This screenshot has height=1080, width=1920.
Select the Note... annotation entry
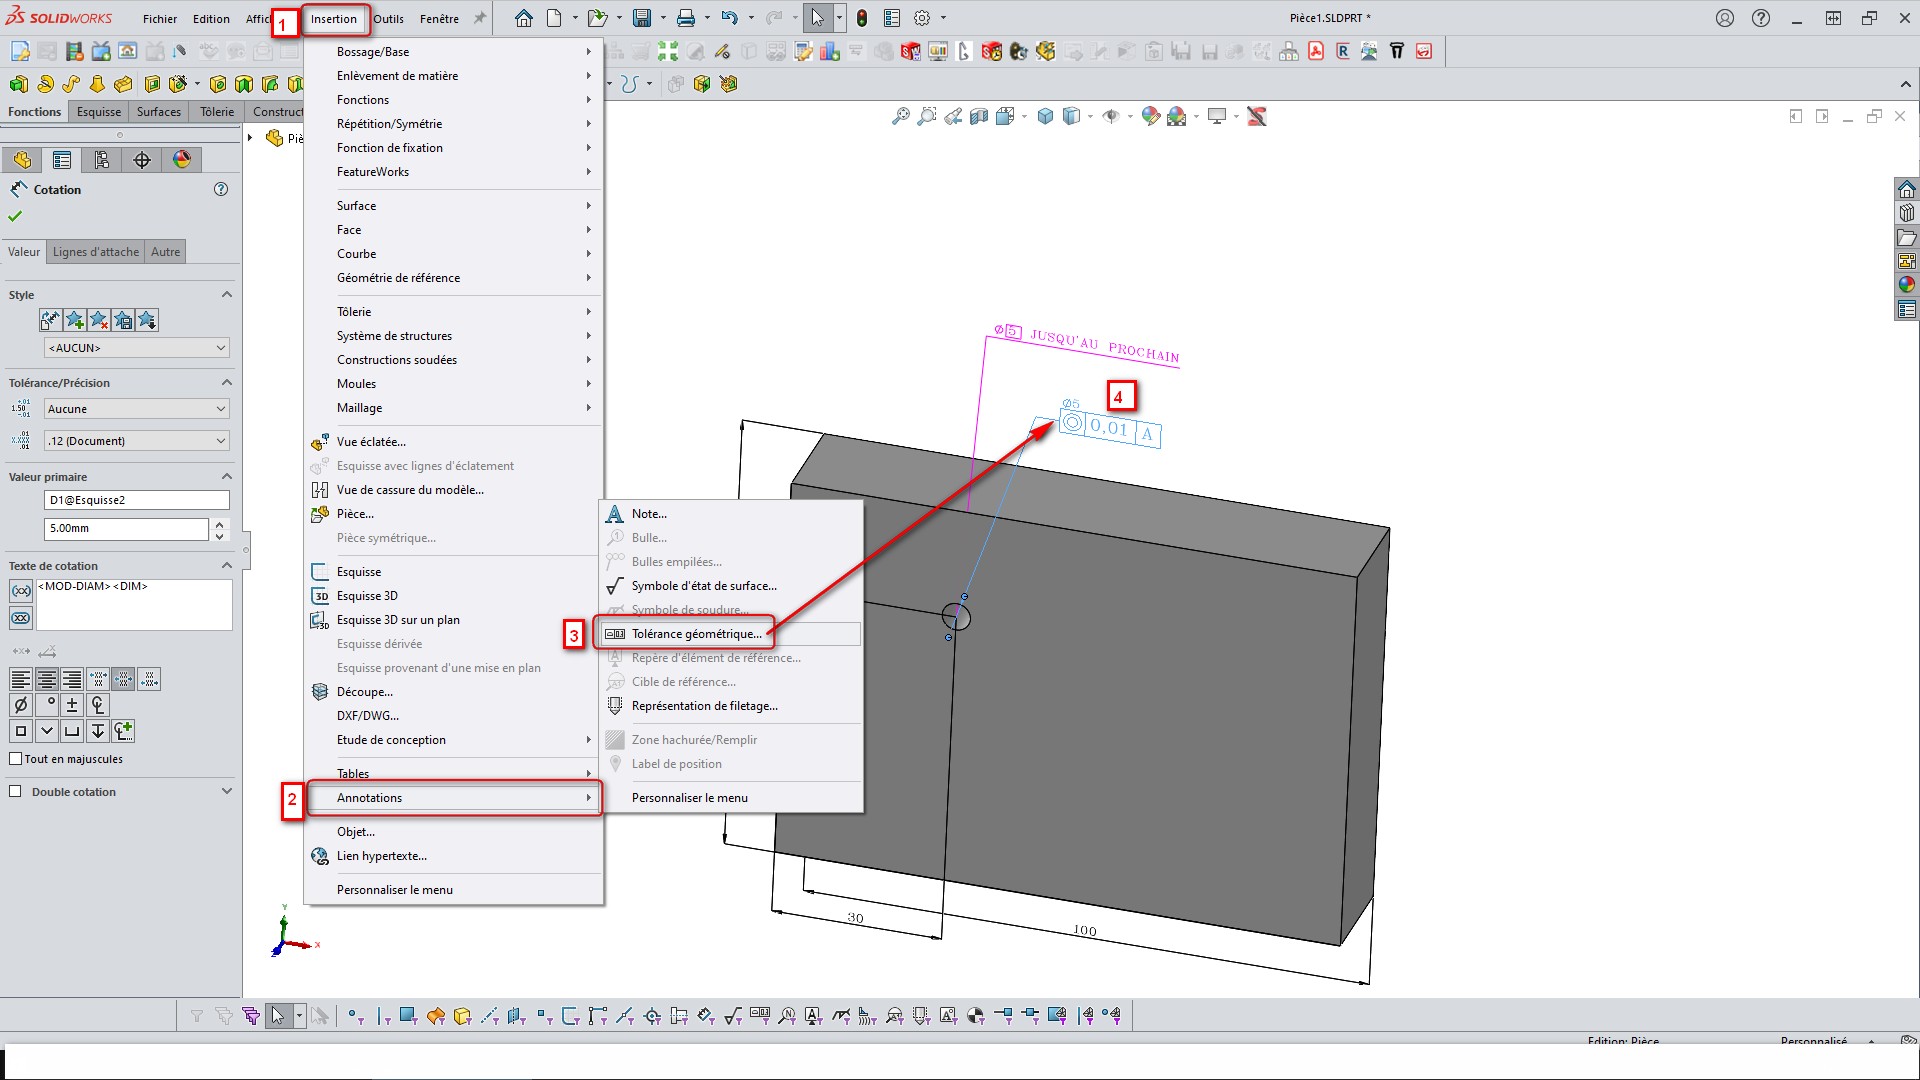pyautogui.click(x=649, y=514)
